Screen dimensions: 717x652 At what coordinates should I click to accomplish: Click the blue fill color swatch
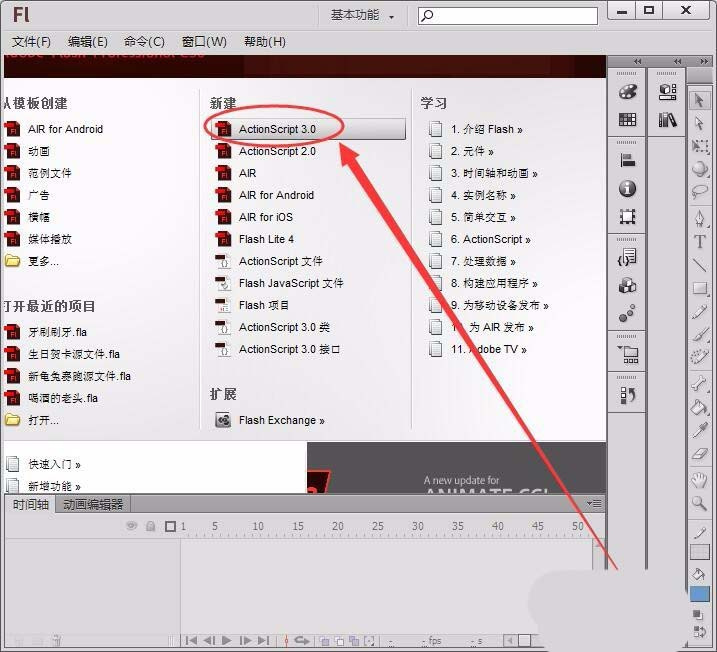tap(700, 594)
